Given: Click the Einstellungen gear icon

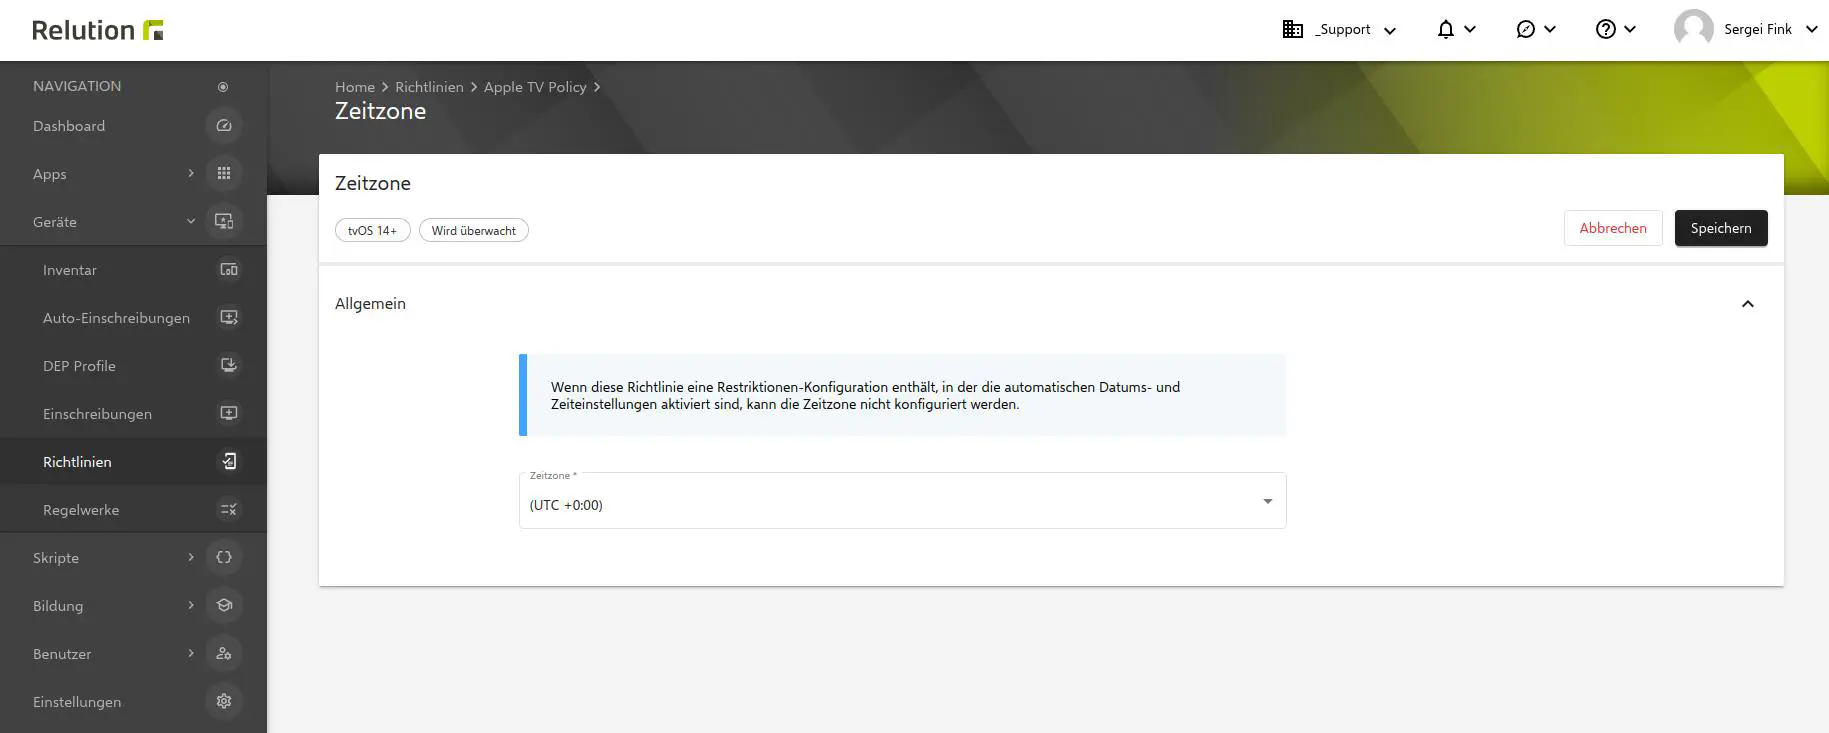Looking at the screenshot, I should point(224,702).
